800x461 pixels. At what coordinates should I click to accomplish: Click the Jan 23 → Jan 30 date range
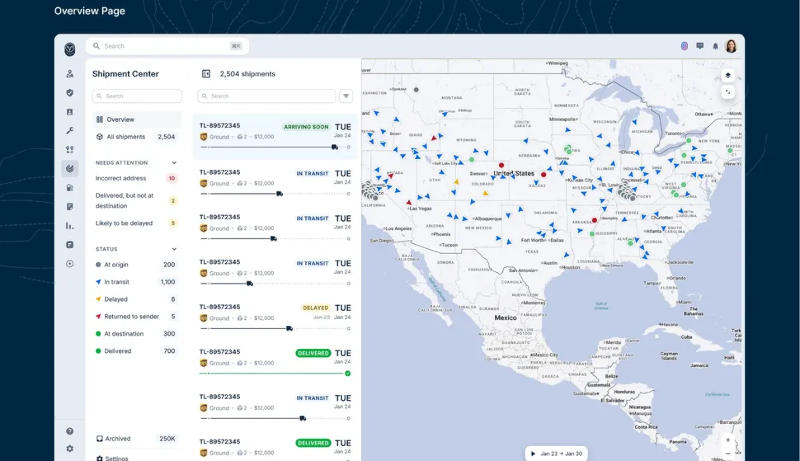point(561,453)
